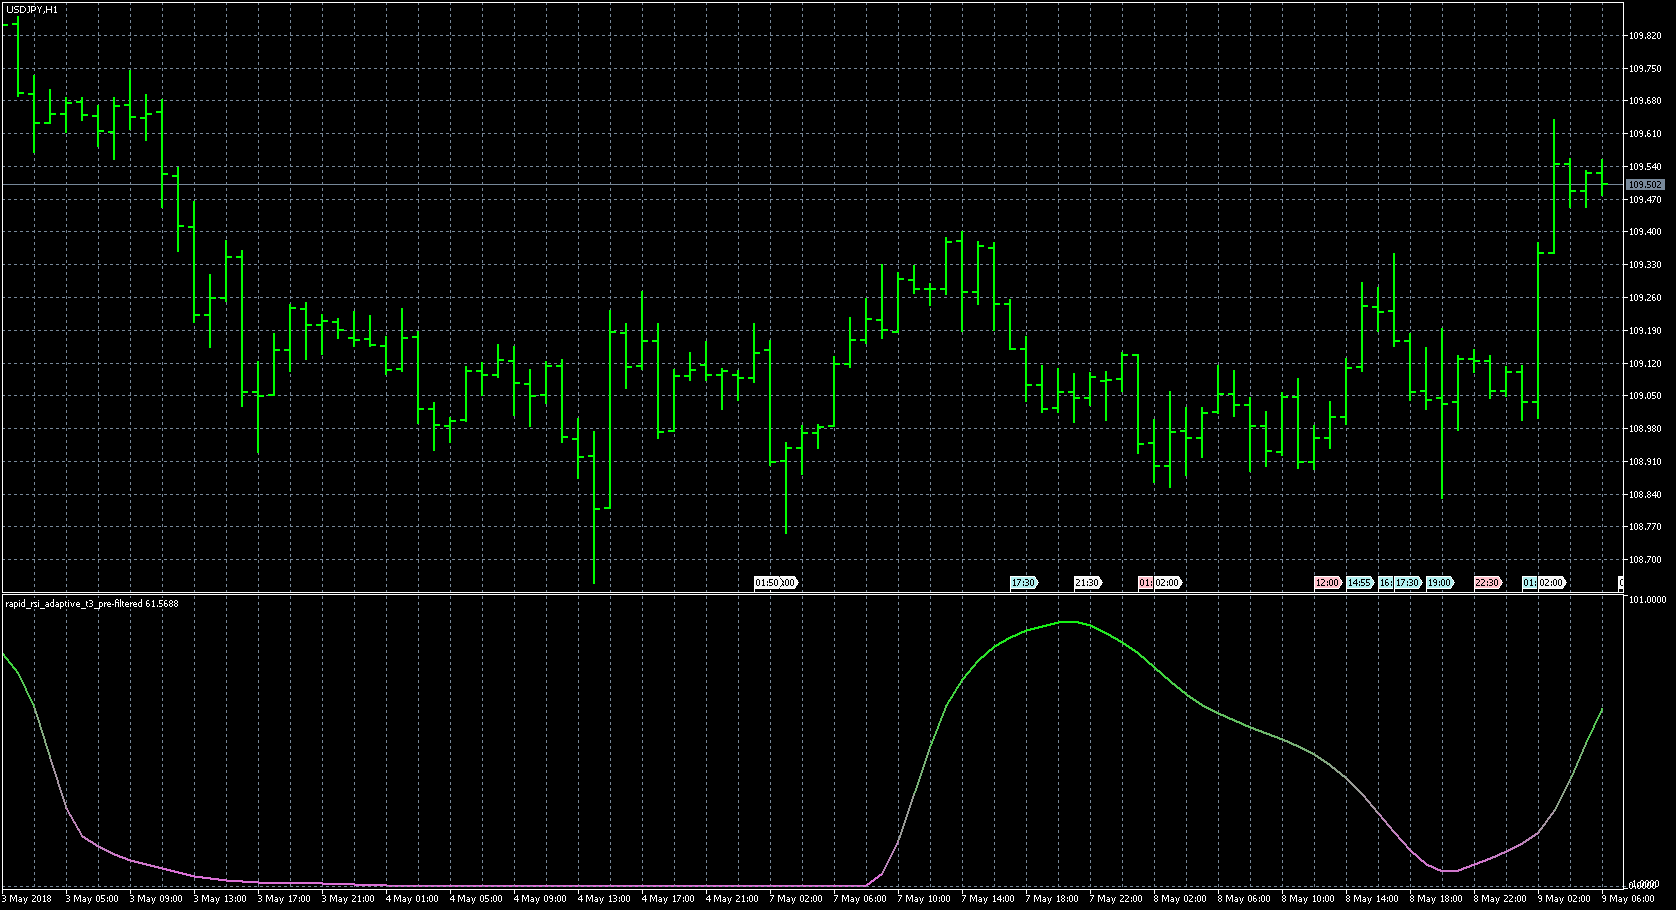Click the 17:30 blue event marker near 7 May
This screenshot has height=910, width=1676.
click(1023, 582)
